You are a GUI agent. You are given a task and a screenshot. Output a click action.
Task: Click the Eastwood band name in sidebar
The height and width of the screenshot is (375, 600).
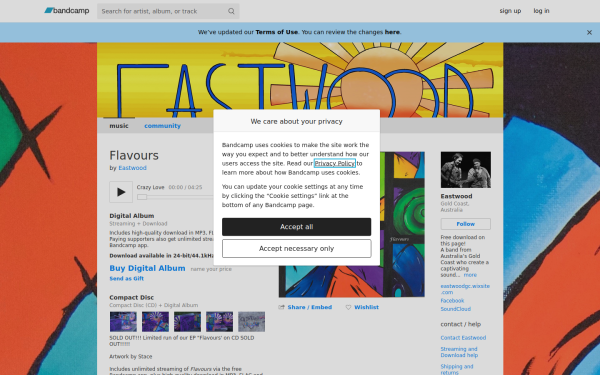456,196
